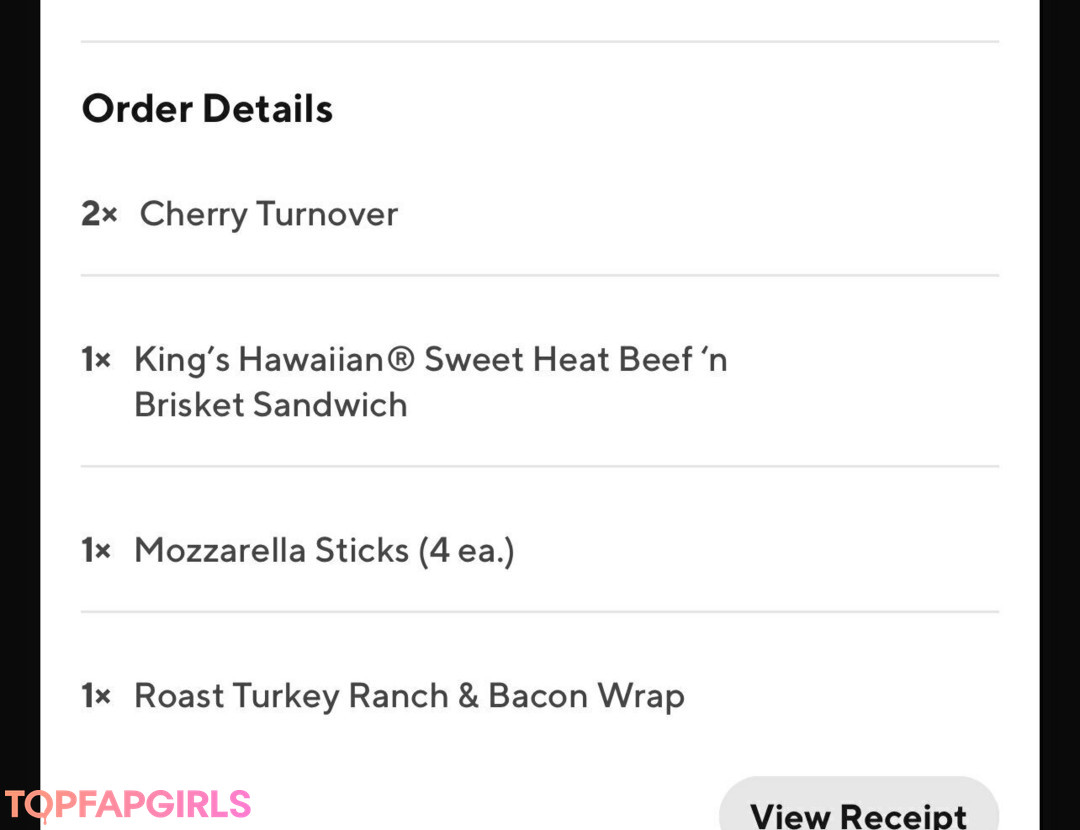The width and height of the screenshot is (1080, 830).
Task: Click the TOPFAPGIRLS watermark logo
Action: tap(127, 804)
